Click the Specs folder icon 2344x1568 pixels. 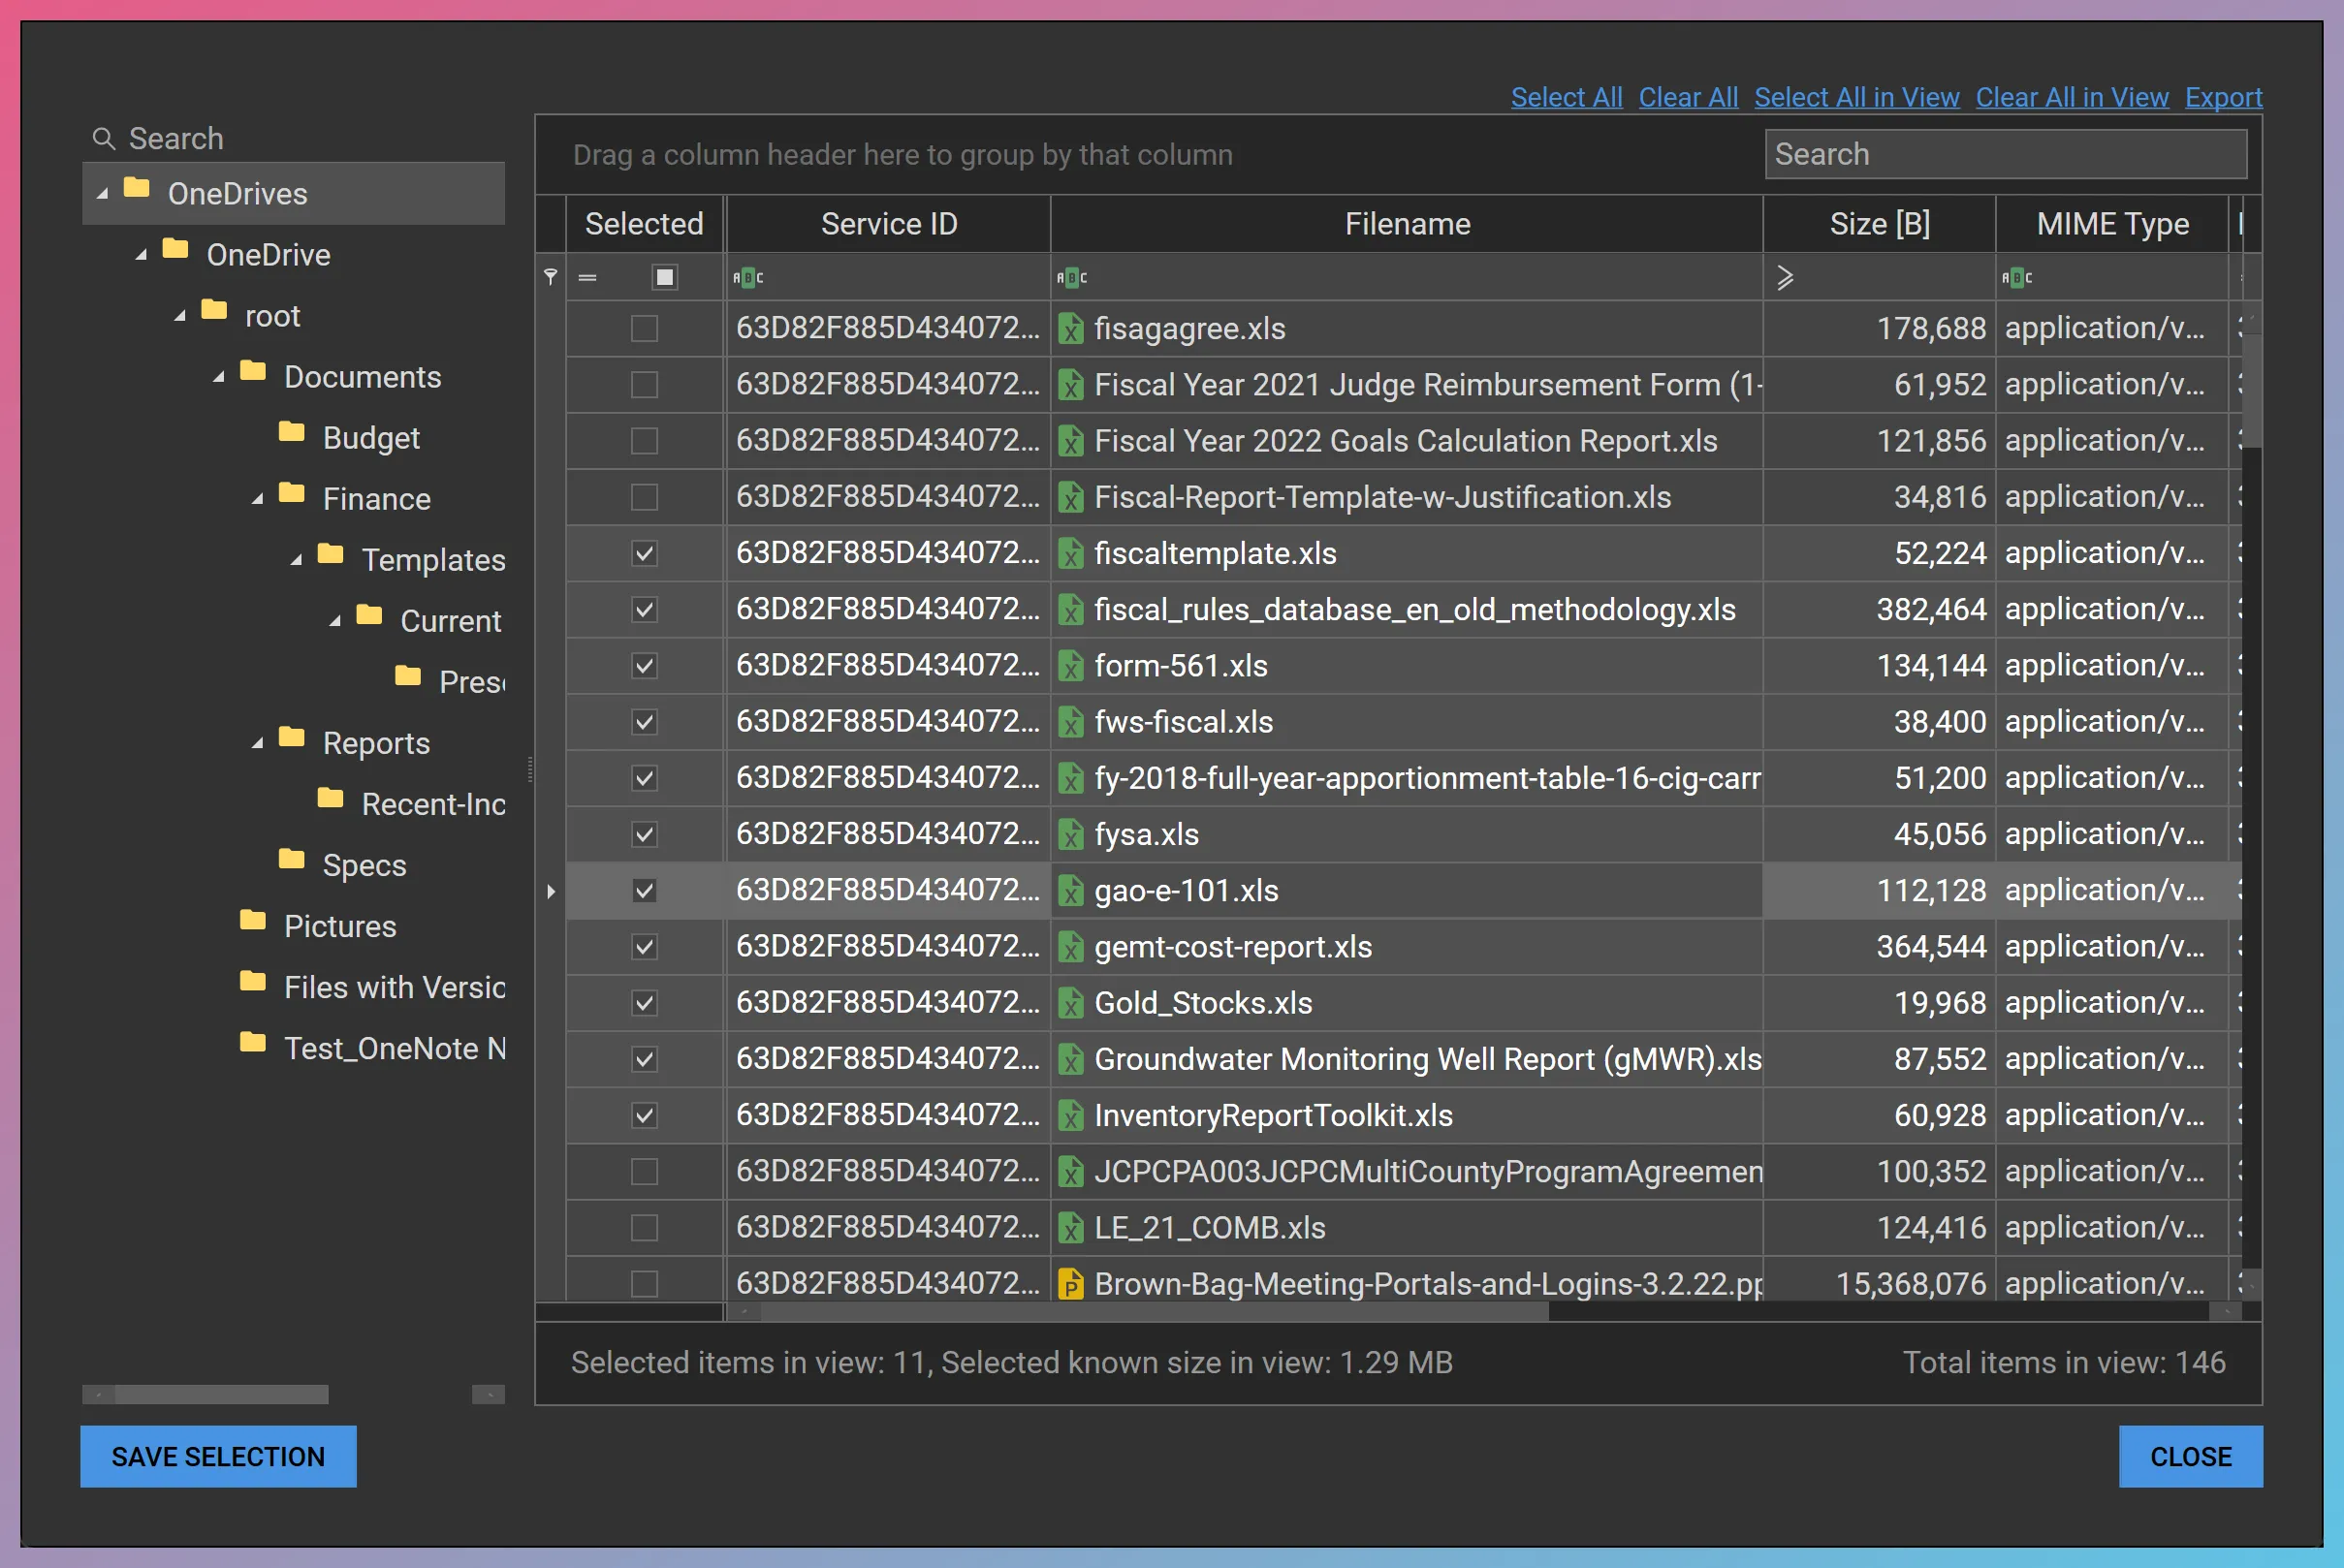pos(292,859)
